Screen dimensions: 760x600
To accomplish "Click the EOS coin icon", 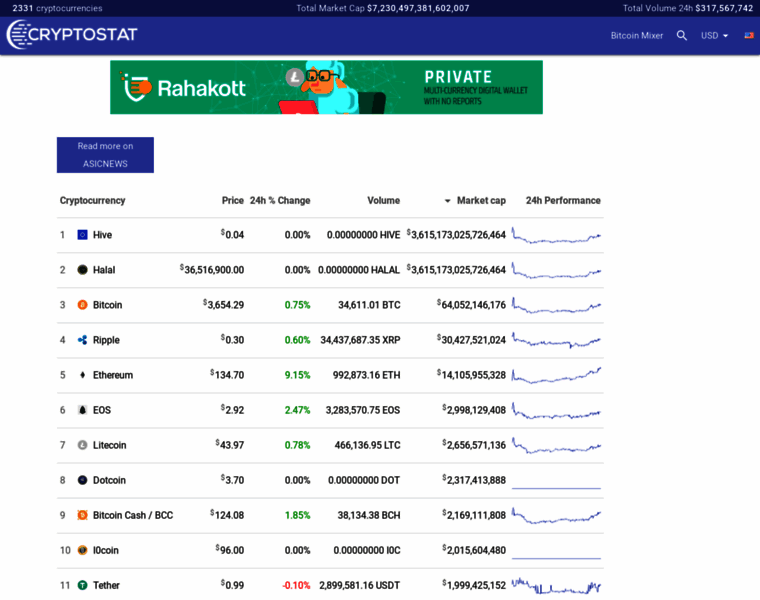I will pos(82,410).
